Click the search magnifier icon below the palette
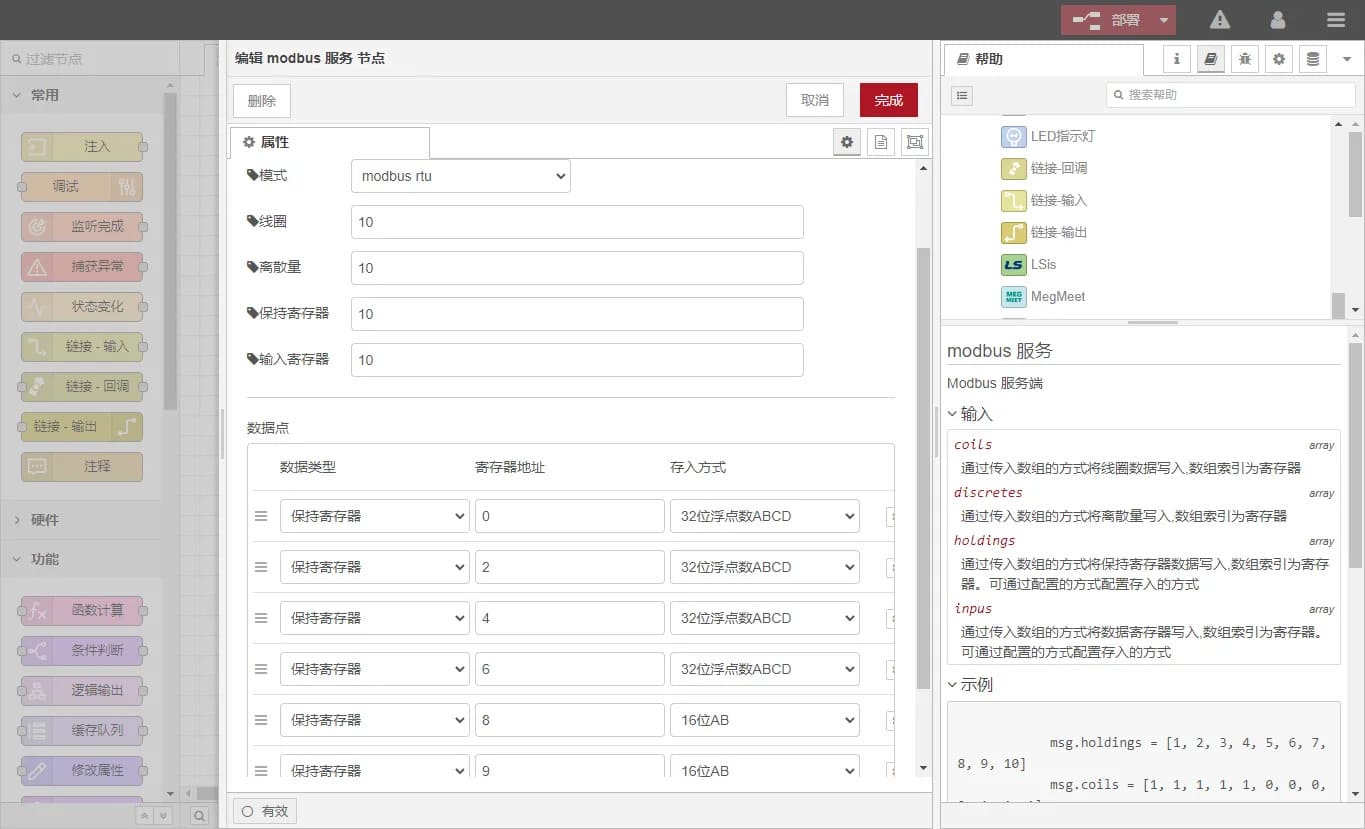 click(x=200, y=813)
